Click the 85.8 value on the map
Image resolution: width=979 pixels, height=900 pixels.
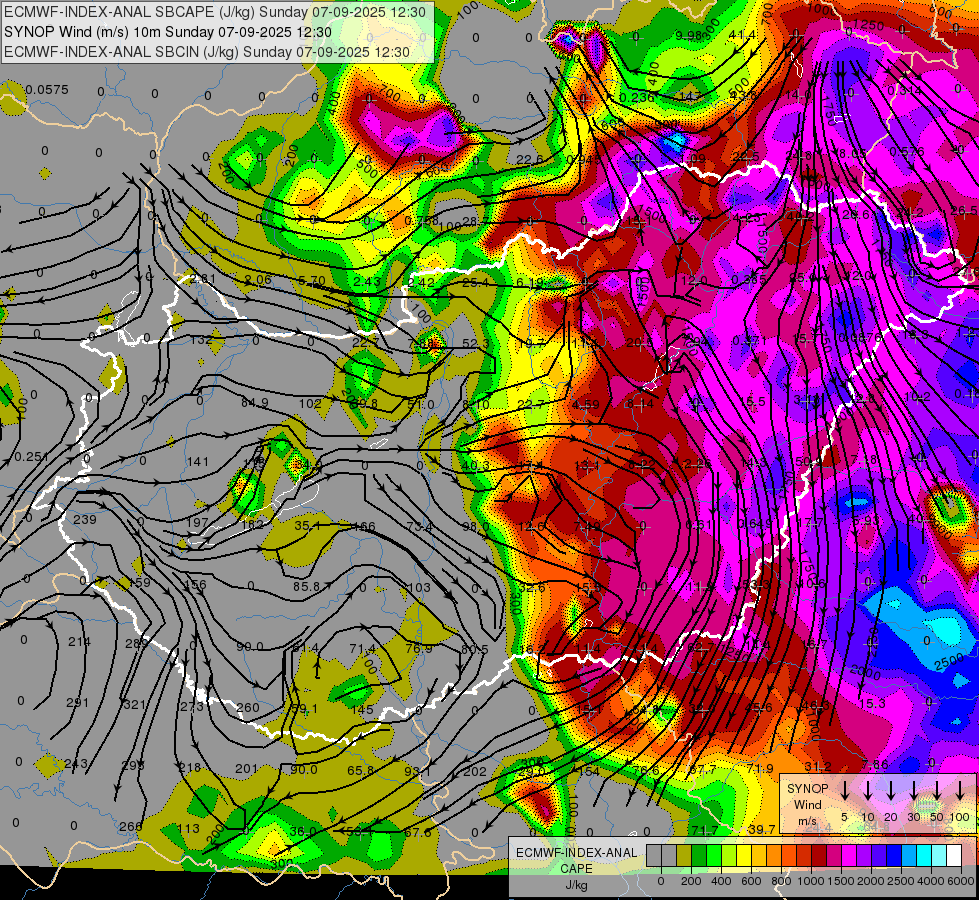click(x=307, y=586)
